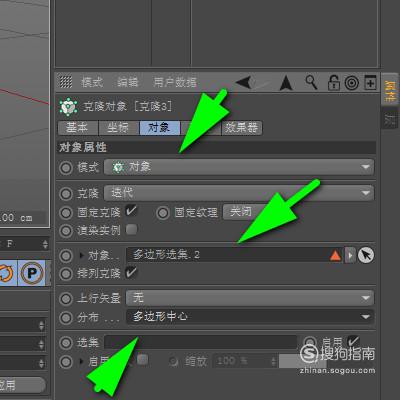Click the target mode circle icon
The height and width of the screenshot is (400, 400).
pos(351,83)
